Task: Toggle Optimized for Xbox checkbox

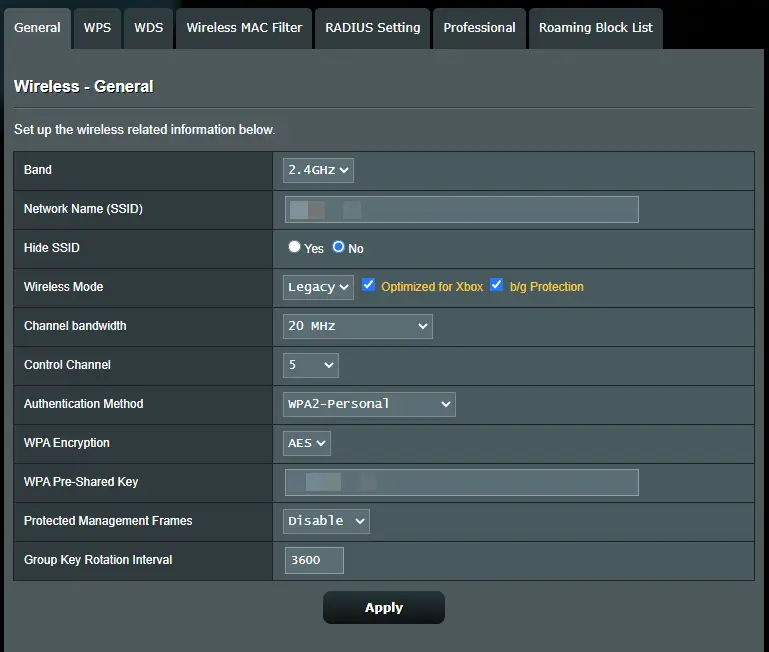Action: click(x=369, y=286)
